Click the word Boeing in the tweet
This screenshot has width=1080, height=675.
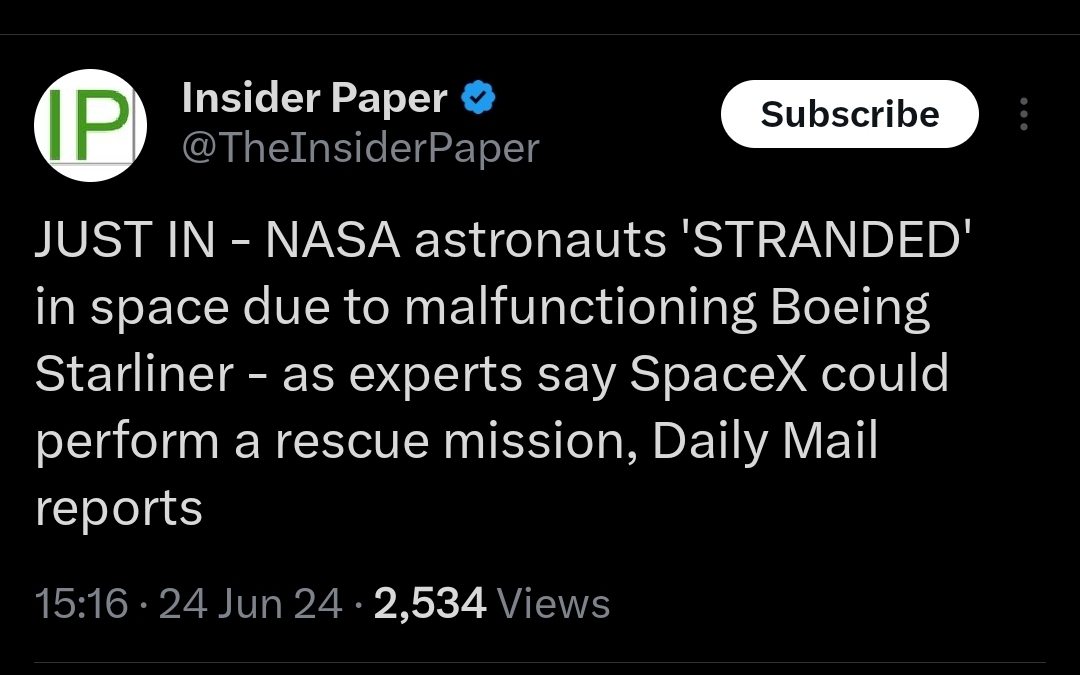point(850,309)
